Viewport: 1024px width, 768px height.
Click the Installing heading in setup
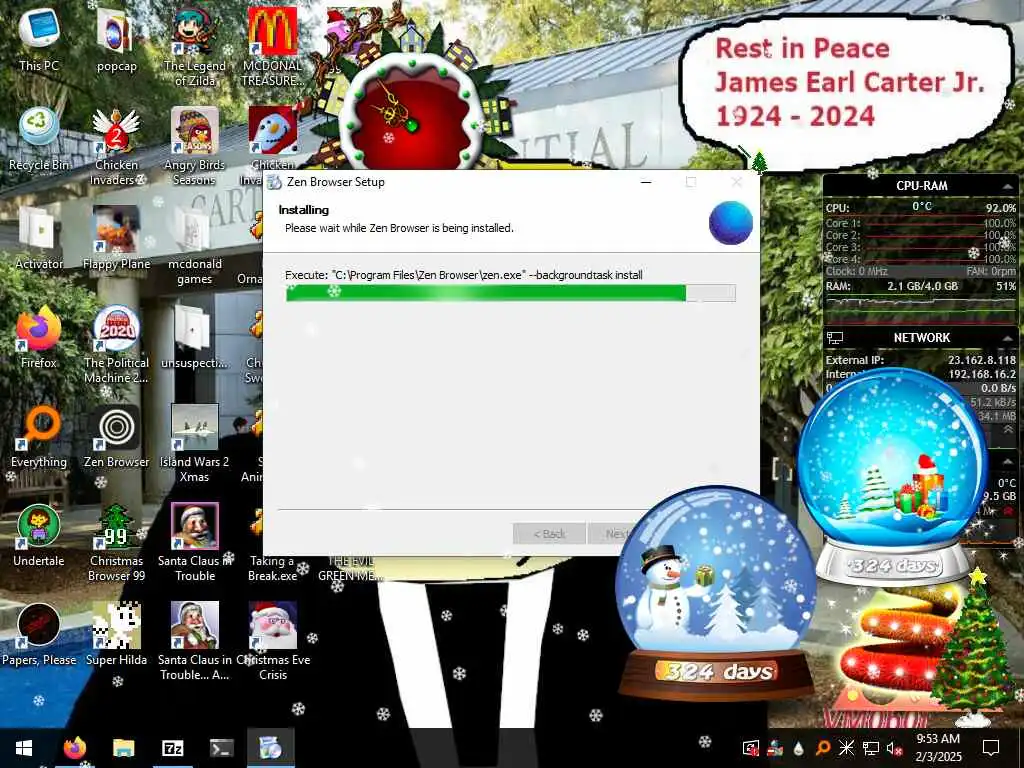click(x=304, y=210)
